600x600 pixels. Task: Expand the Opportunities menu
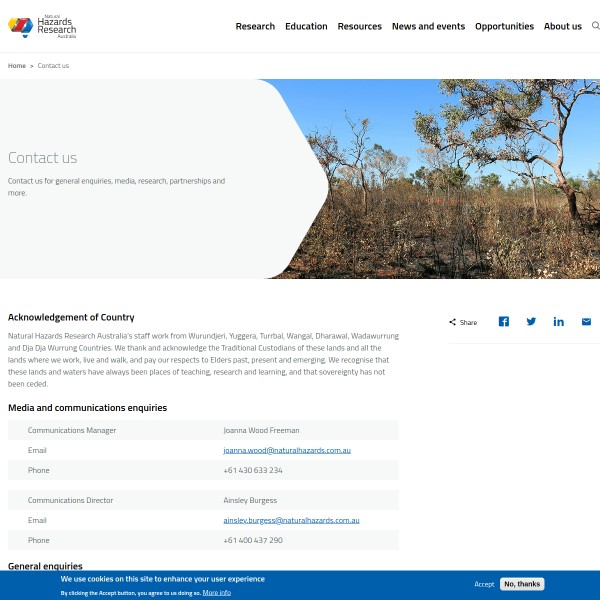(504, 26)
